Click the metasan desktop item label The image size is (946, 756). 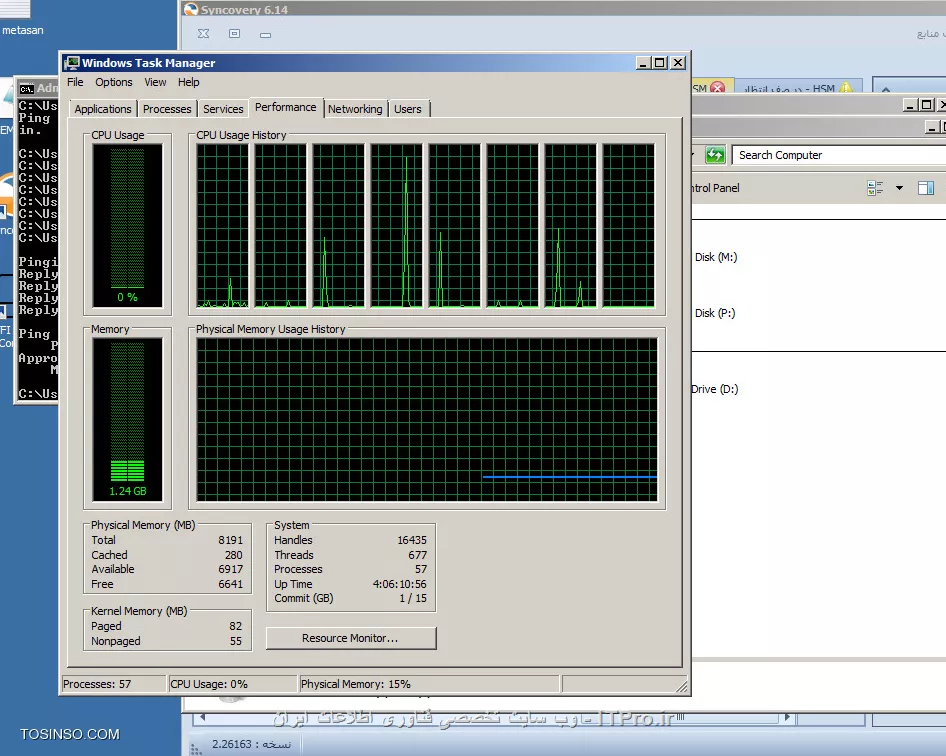[23, 30]
